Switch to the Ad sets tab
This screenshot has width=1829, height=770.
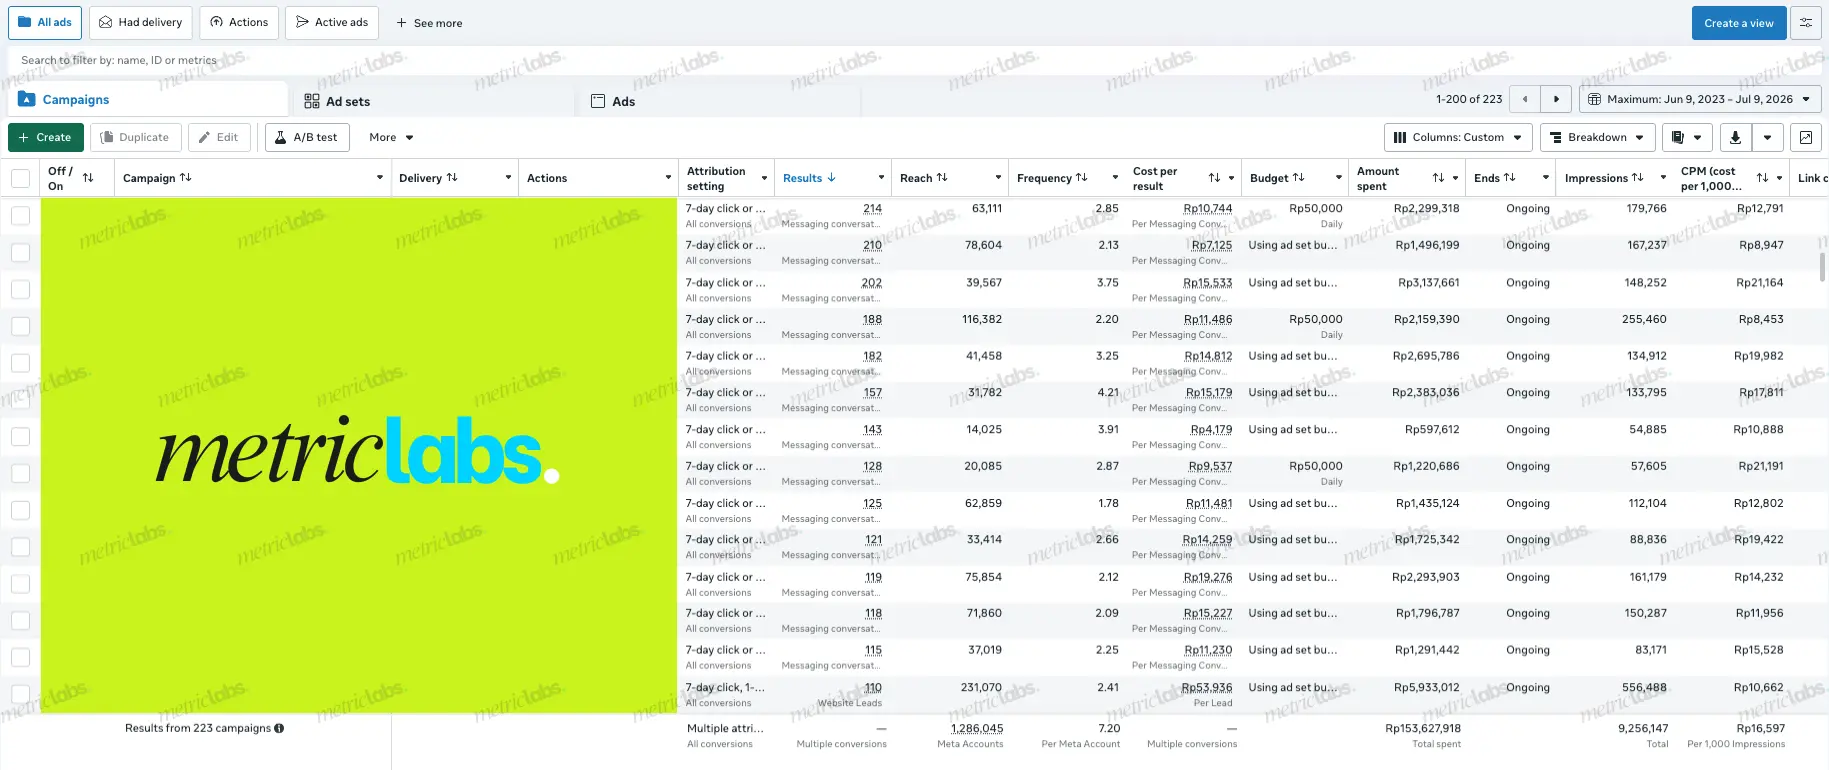pyautogui.click(x=337, y=101)
